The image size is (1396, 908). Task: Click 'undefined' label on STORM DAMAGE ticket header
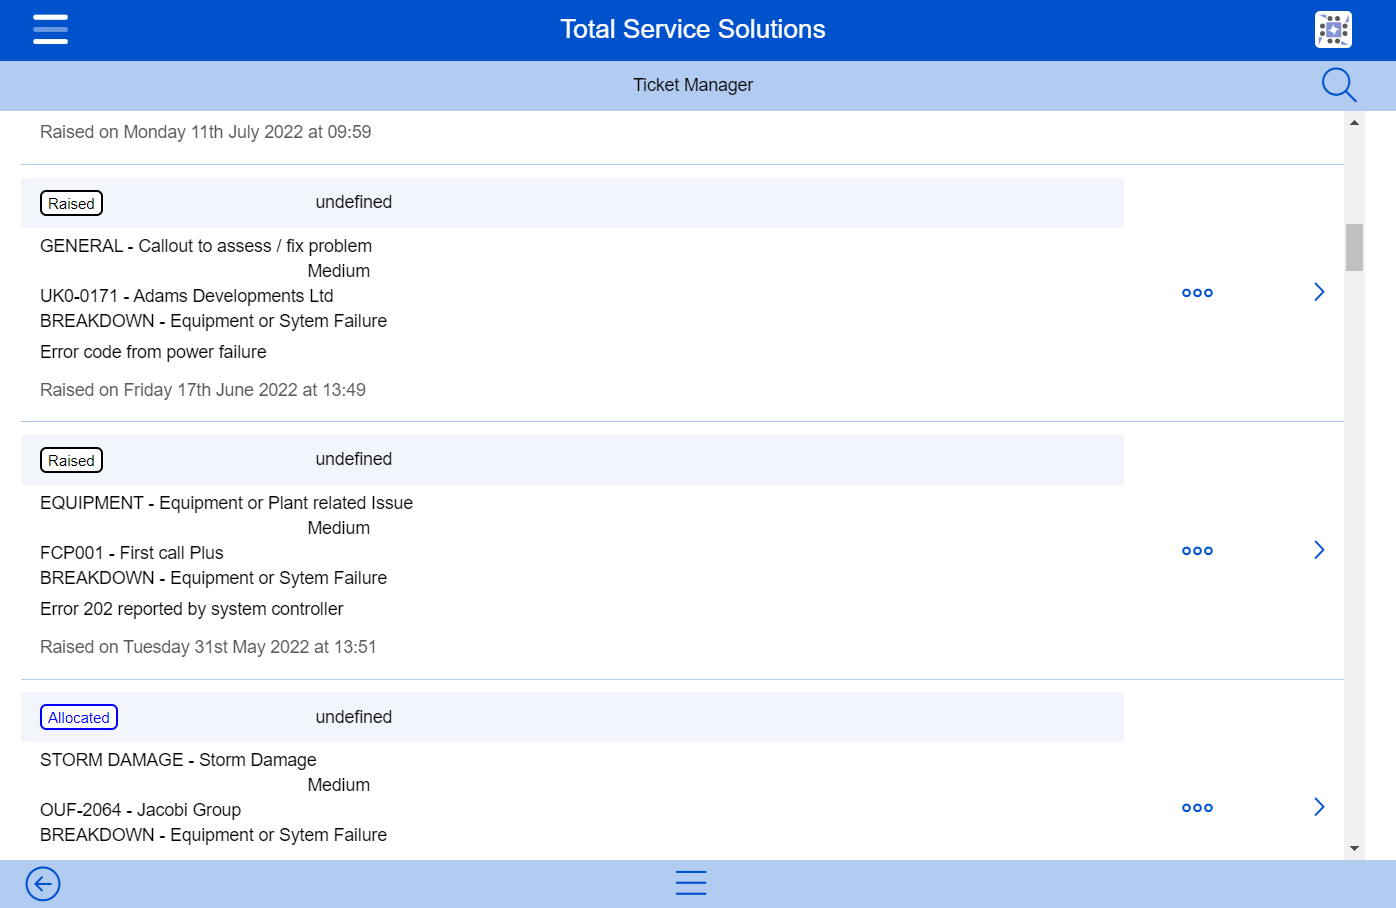coord(354,717)
